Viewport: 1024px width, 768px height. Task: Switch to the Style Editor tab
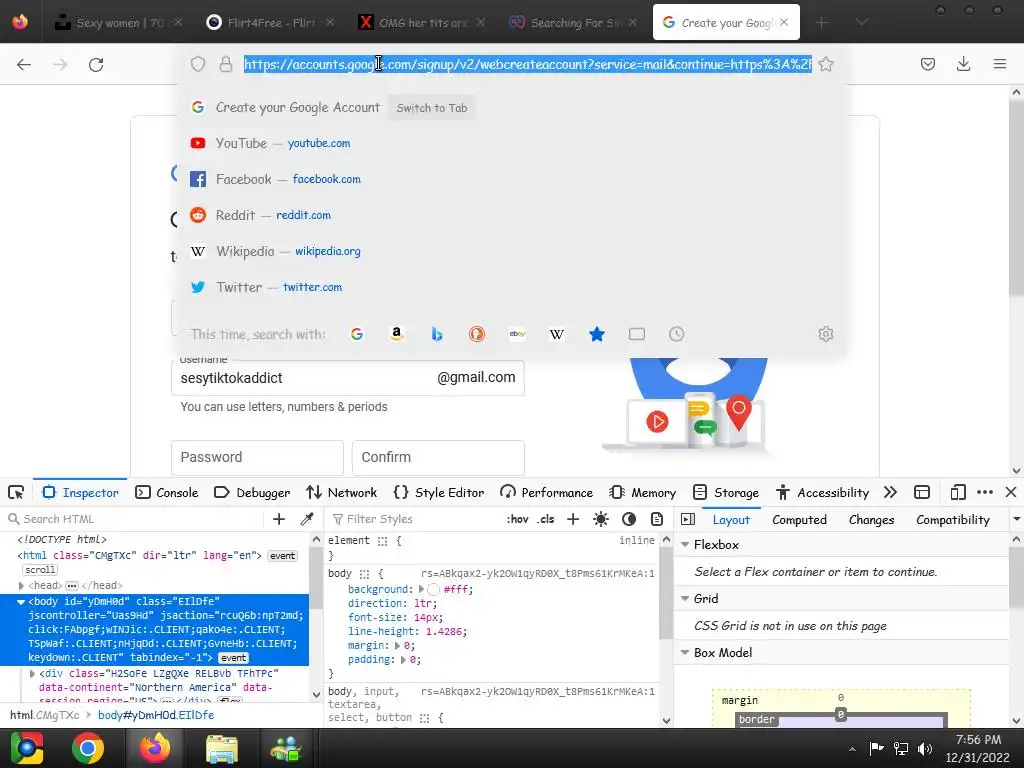tap(439, 492)
